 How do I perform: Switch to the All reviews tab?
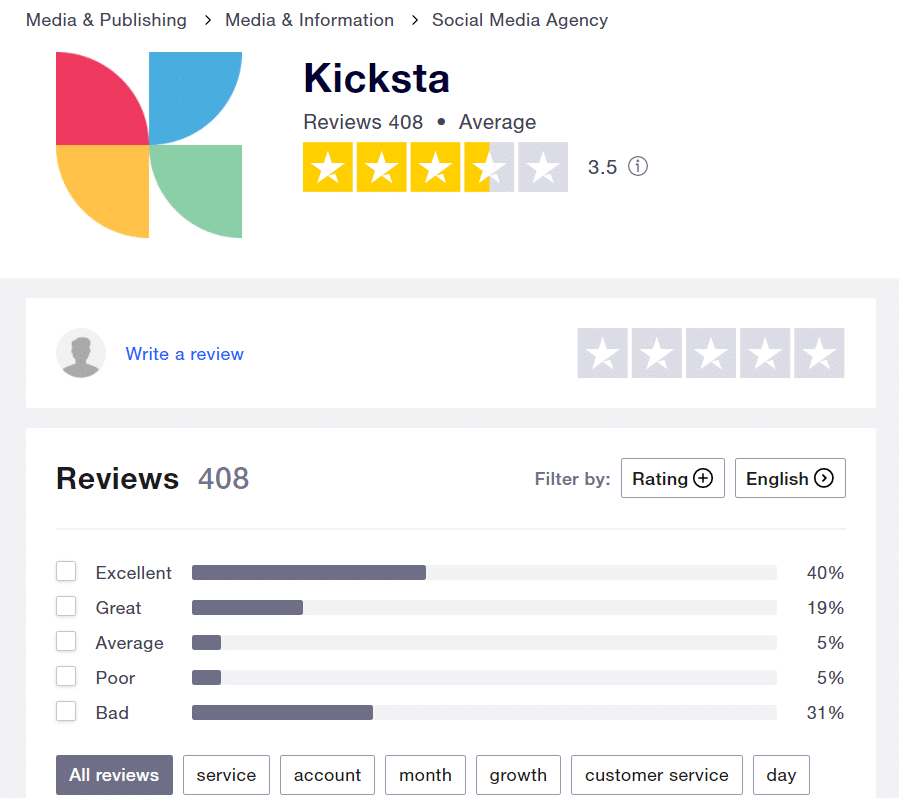(x=114, y=774)
